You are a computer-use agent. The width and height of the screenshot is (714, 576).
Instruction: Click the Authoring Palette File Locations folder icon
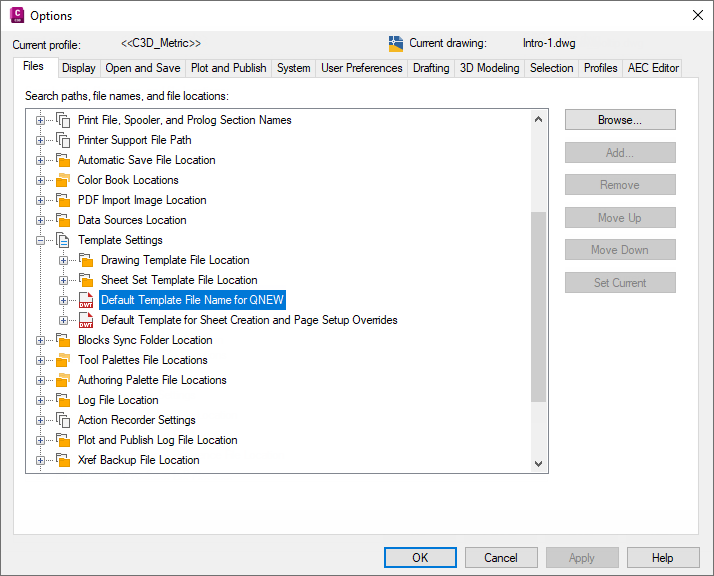63,380
